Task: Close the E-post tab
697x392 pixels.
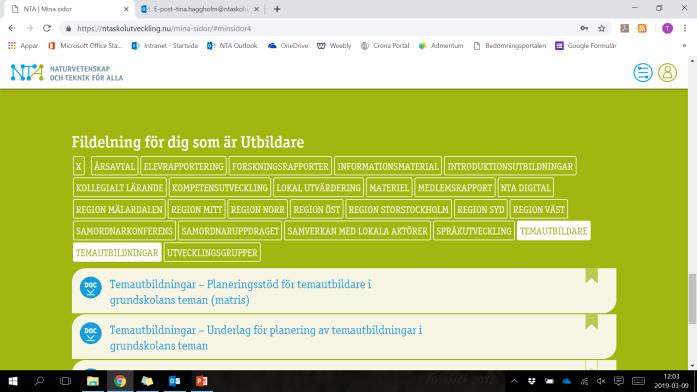Action: coord(256,9)
